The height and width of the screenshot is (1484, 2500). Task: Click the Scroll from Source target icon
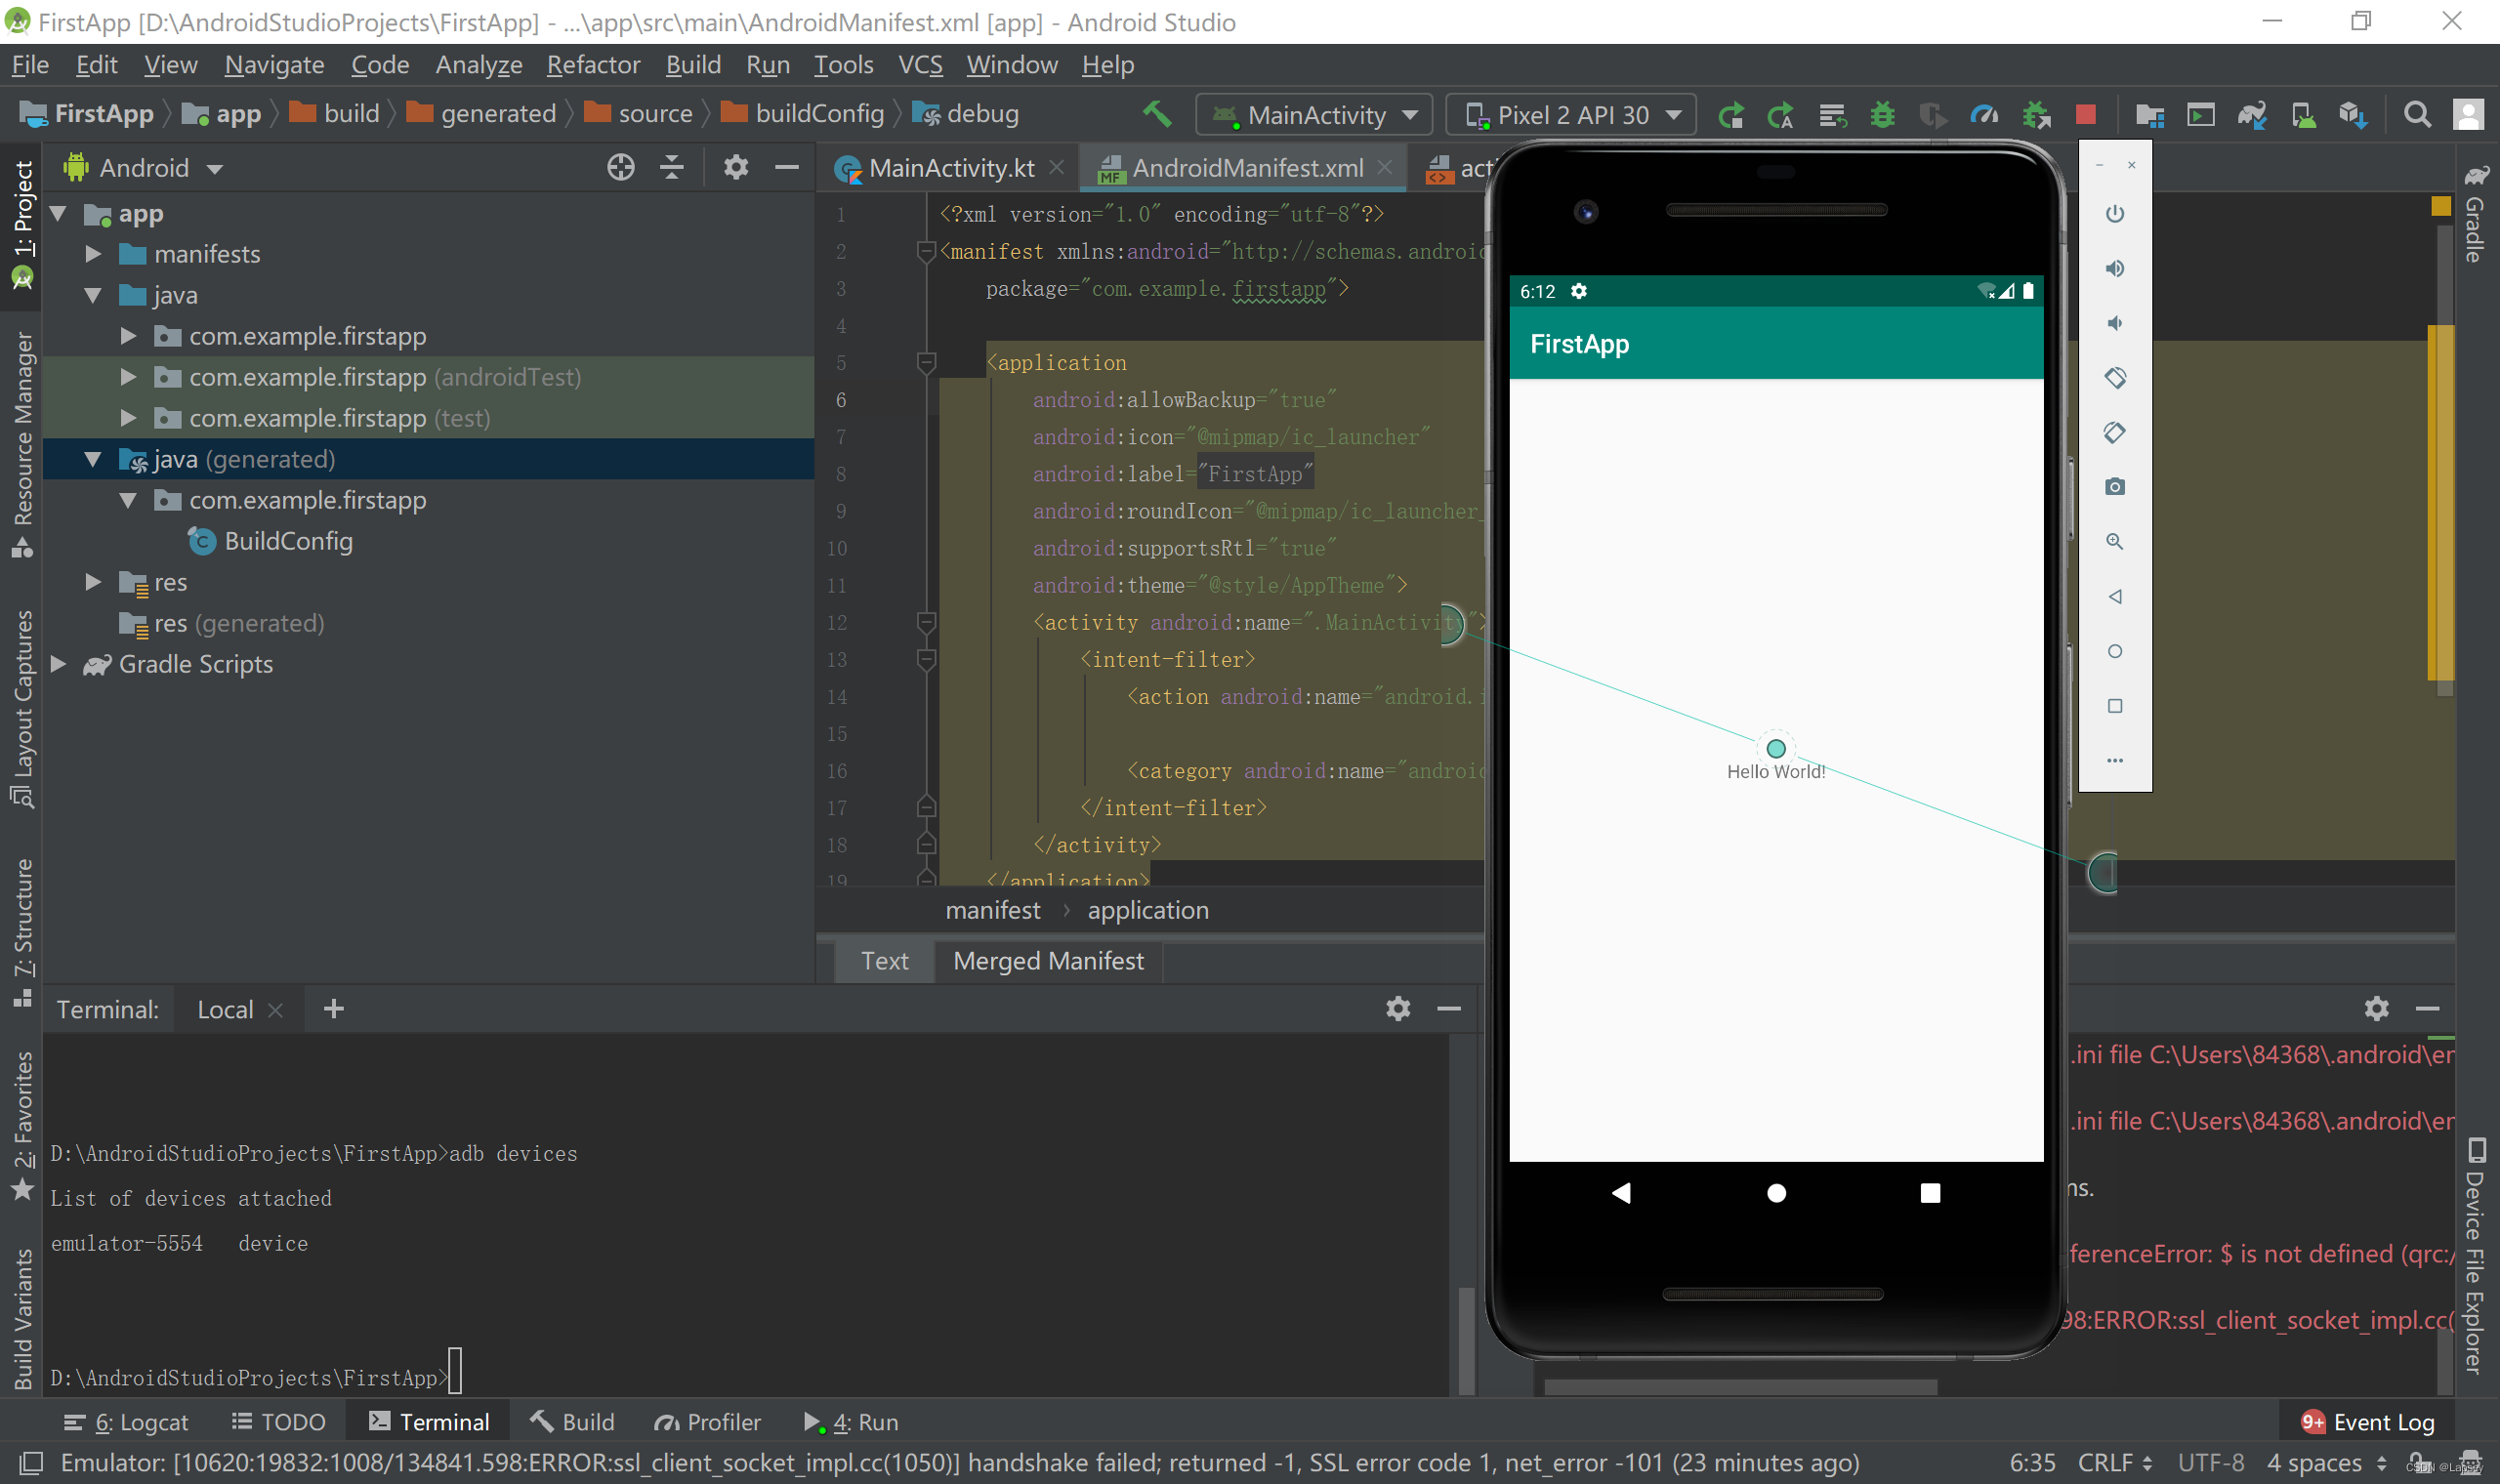coord(620,168)
